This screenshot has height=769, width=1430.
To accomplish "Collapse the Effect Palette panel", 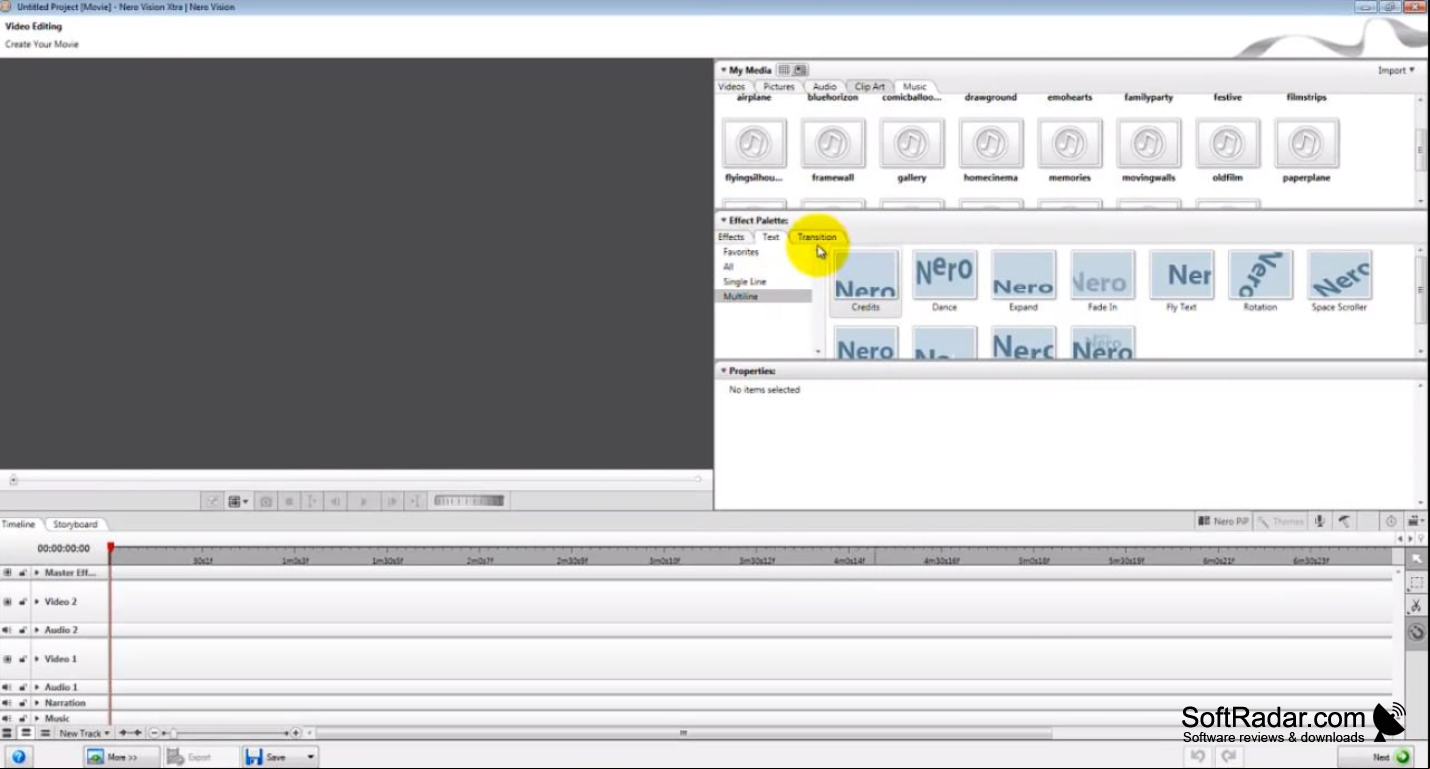I will (723, 220).
